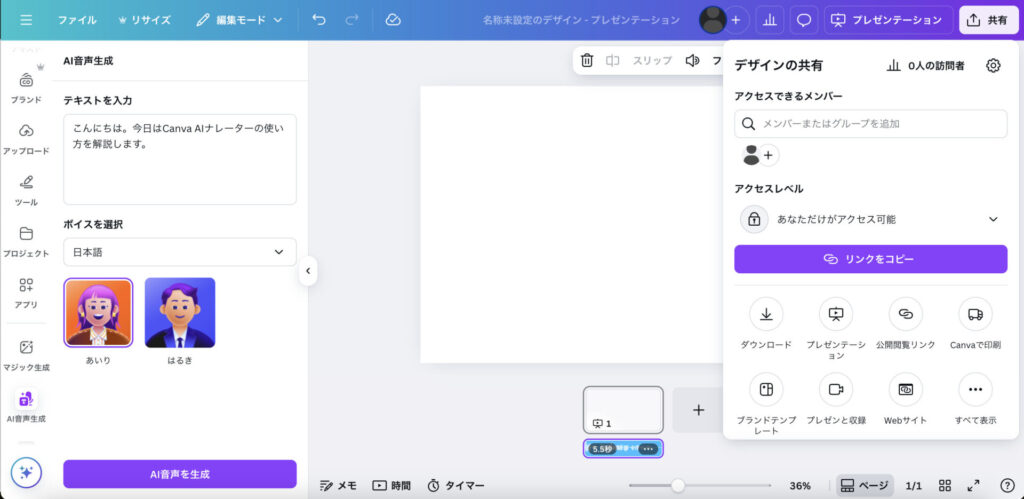The image size is (1024, 499).
Task: Click the AI音声を生成 button
Action: click(180, 474)
